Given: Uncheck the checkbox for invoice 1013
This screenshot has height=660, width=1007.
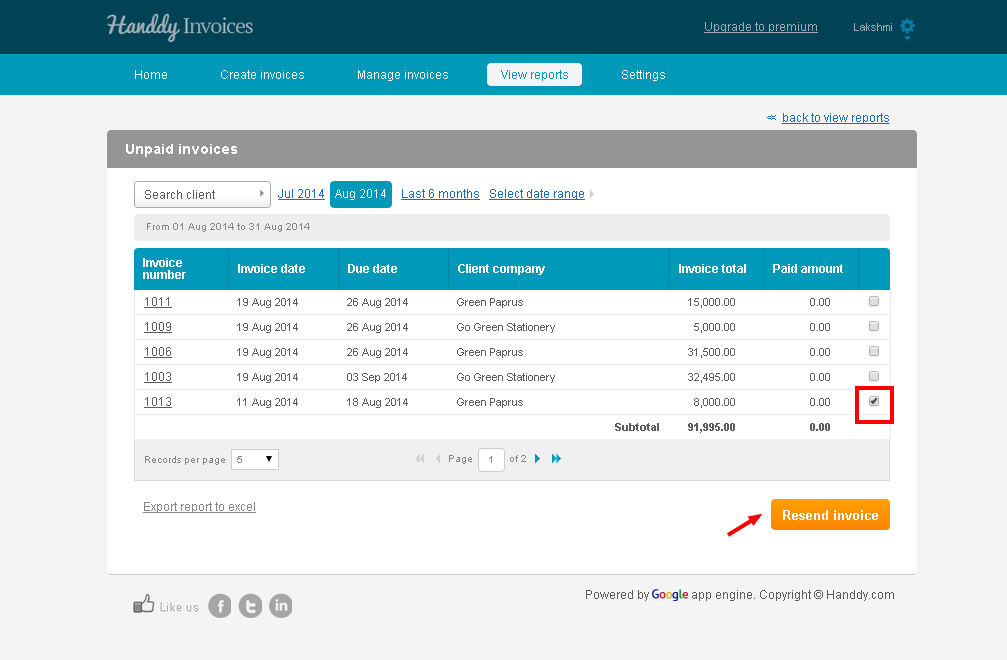Looking at the screenshot, I should point(874,401).
